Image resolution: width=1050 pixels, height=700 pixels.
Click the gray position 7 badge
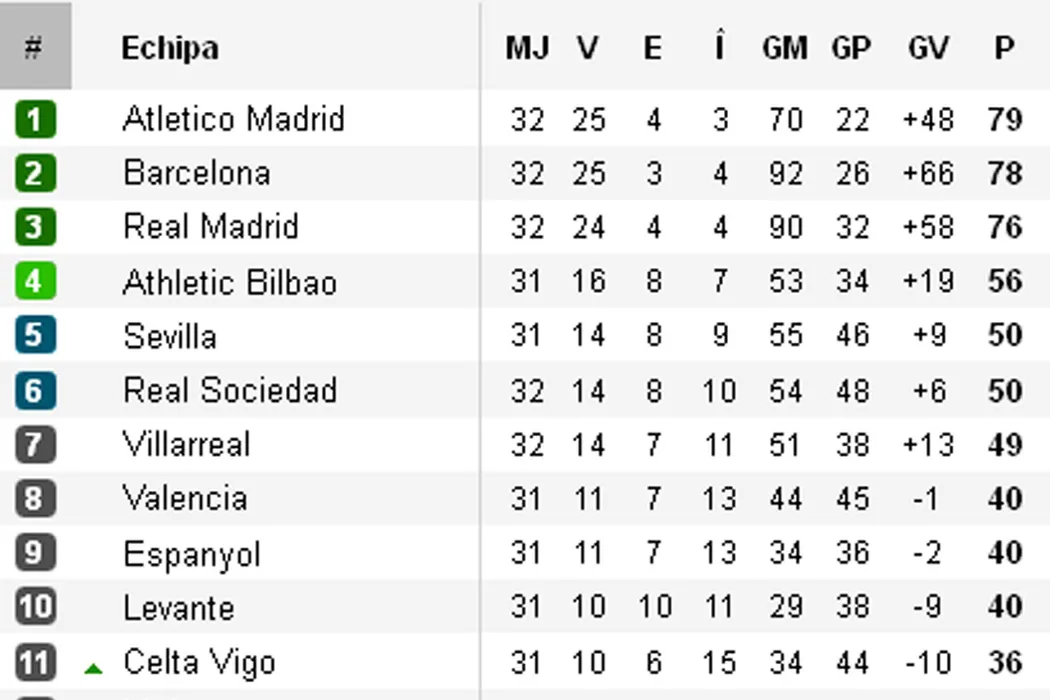point(34,444)
